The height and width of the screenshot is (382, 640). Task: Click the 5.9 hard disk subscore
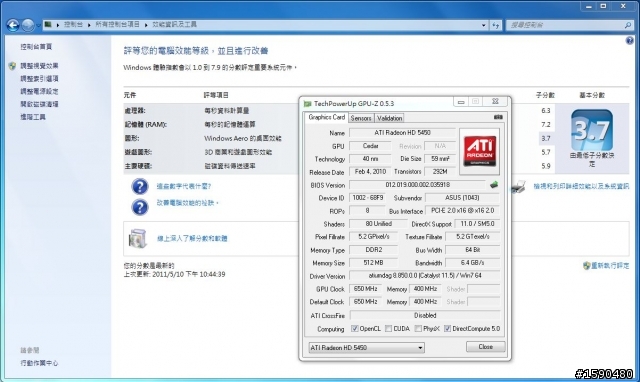coord(546,166)
